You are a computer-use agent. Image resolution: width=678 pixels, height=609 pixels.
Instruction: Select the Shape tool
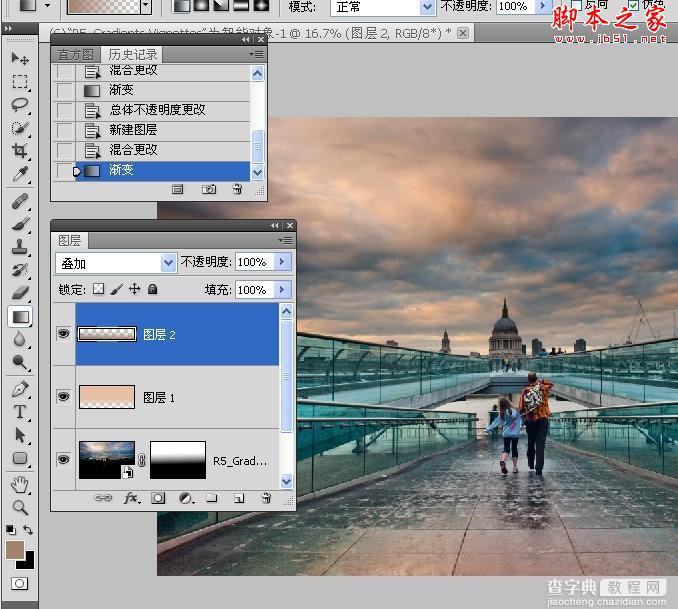tap(20, 458)
